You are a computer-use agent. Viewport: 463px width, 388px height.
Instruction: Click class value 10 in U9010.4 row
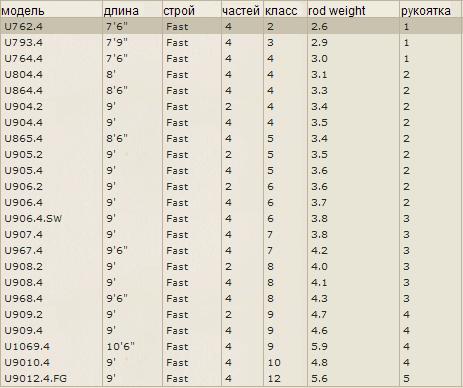coord(274,362)
